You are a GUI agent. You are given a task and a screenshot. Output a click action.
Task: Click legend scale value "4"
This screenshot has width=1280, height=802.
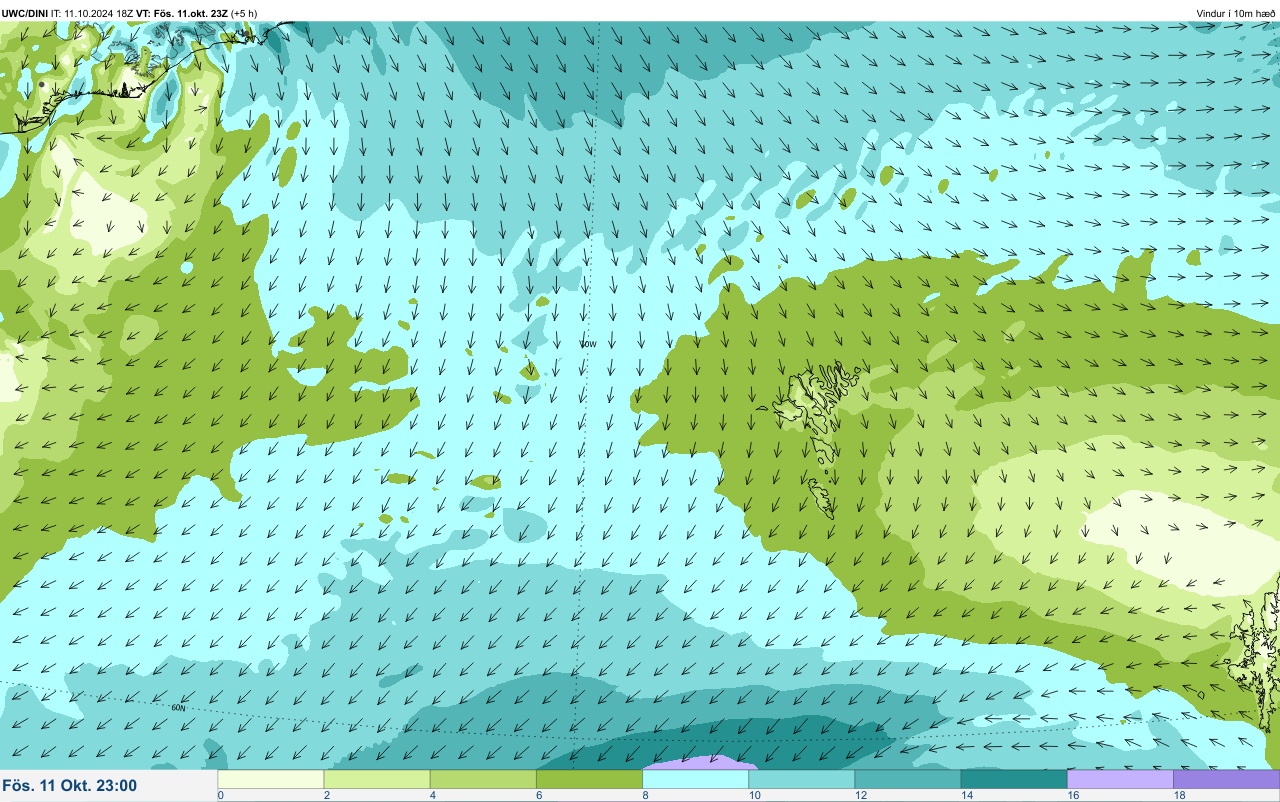click(x=432, y=795)
